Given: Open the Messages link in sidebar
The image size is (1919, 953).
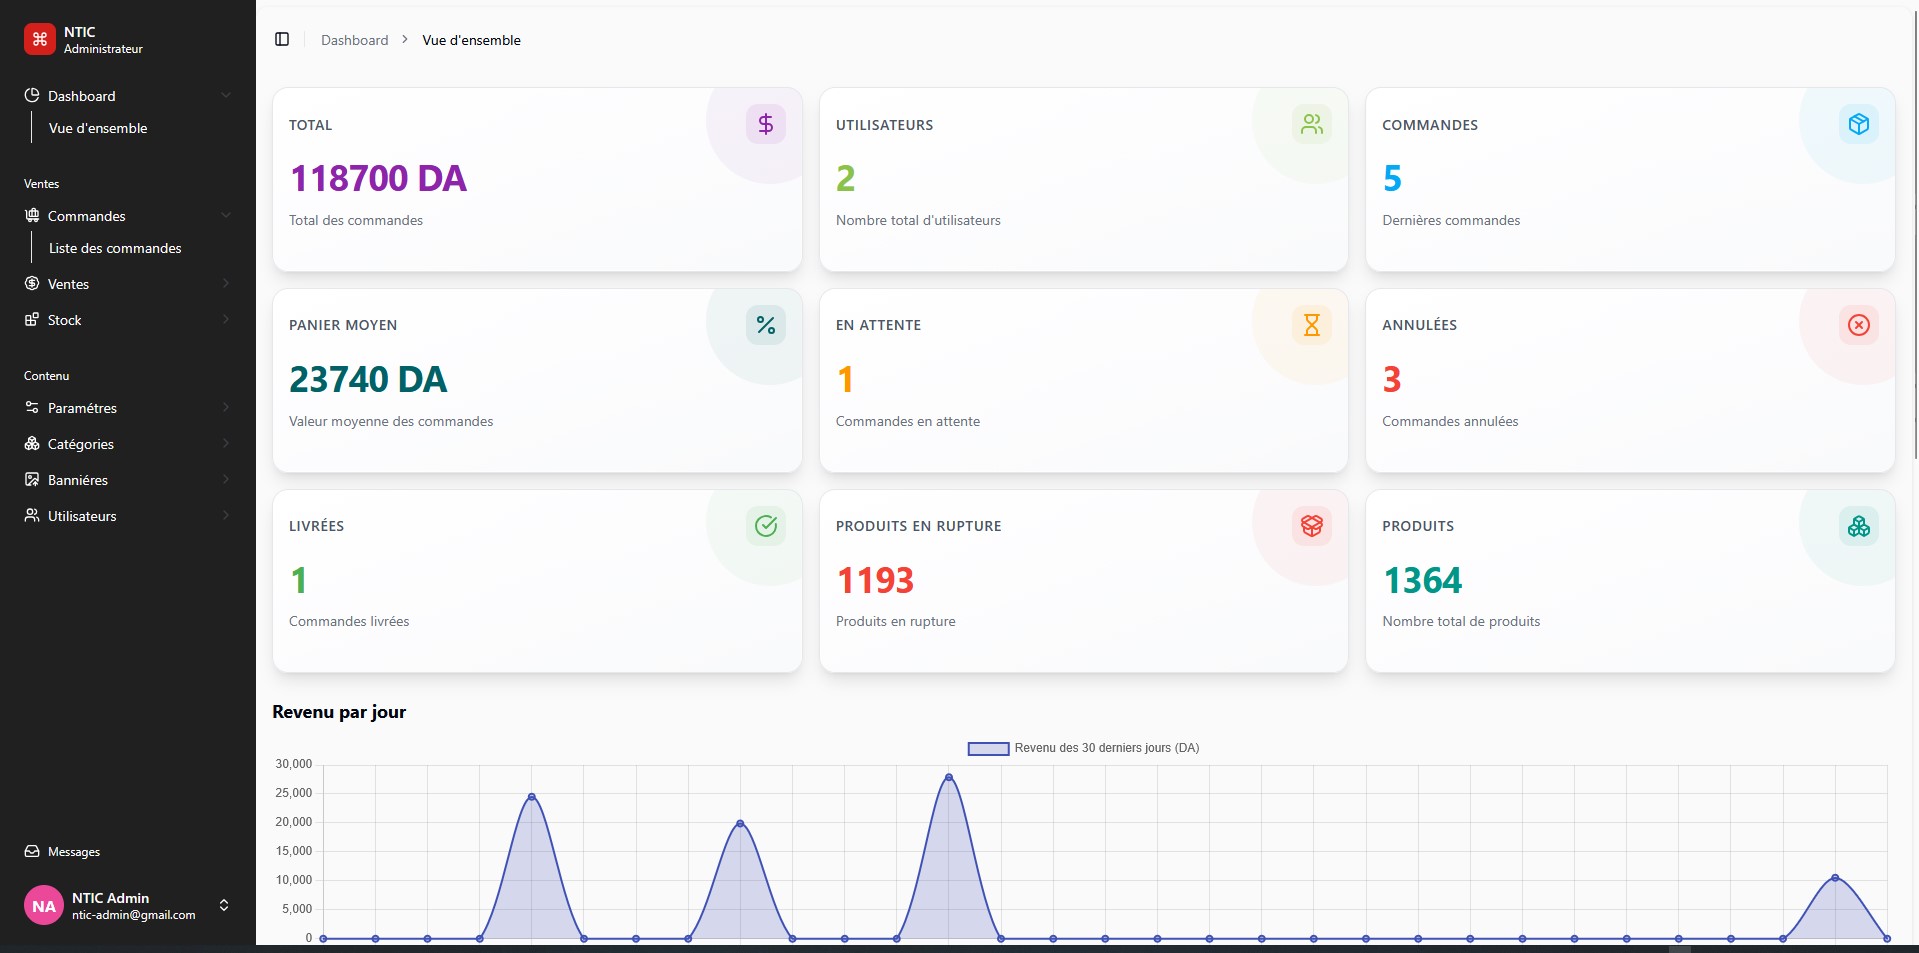Looking at the screenshot, I should [74, 852].
